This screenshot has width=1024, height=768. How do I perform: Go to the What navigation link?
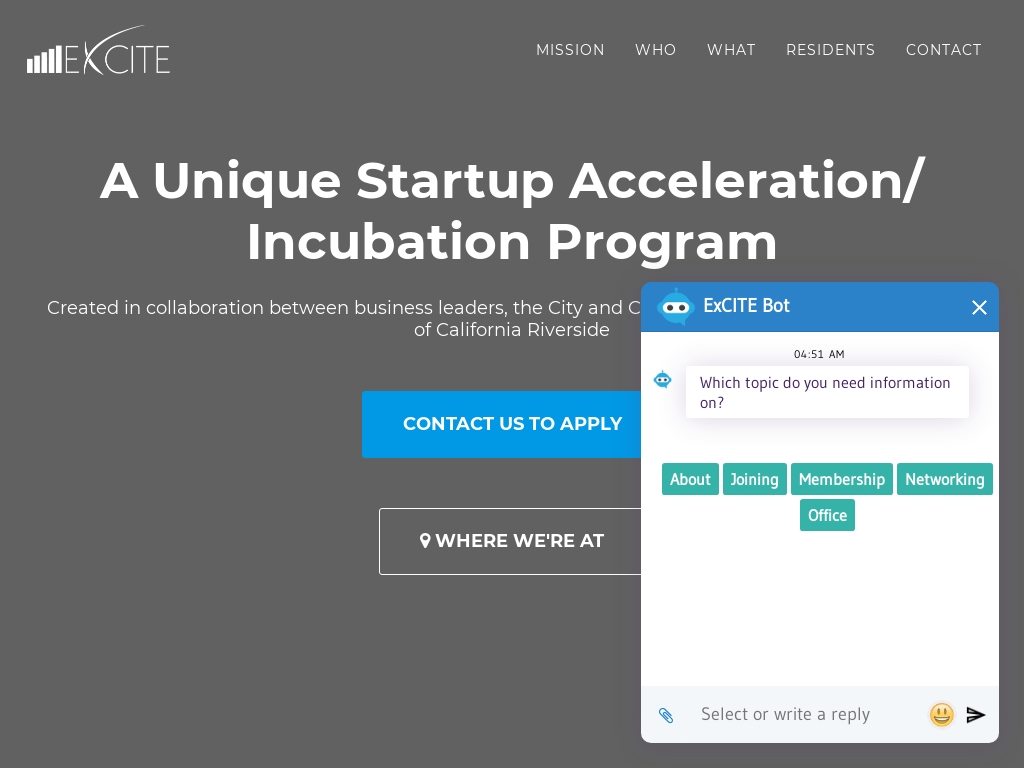(731, 50)
